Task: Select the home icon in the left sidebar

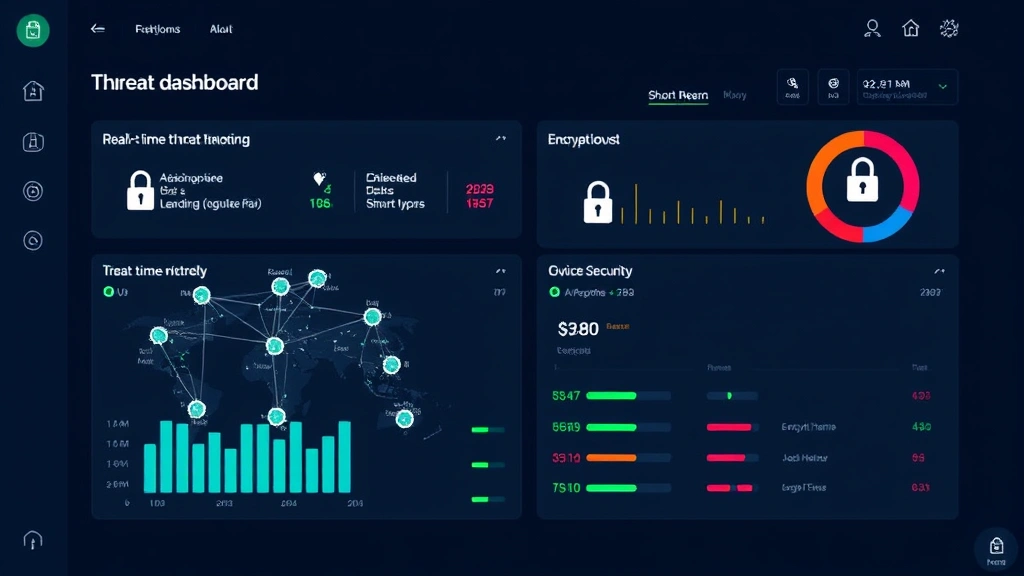Action: tap(33, 90)
